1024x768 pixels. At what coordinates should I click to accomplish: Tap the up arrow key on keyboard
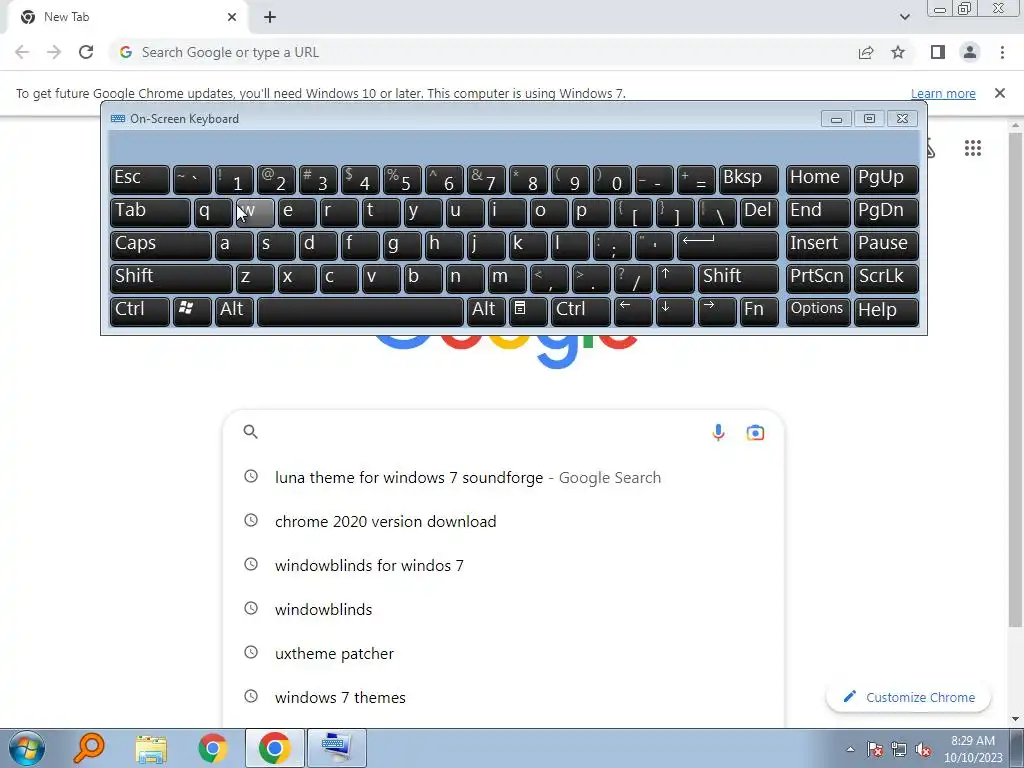tap(675, 278)
